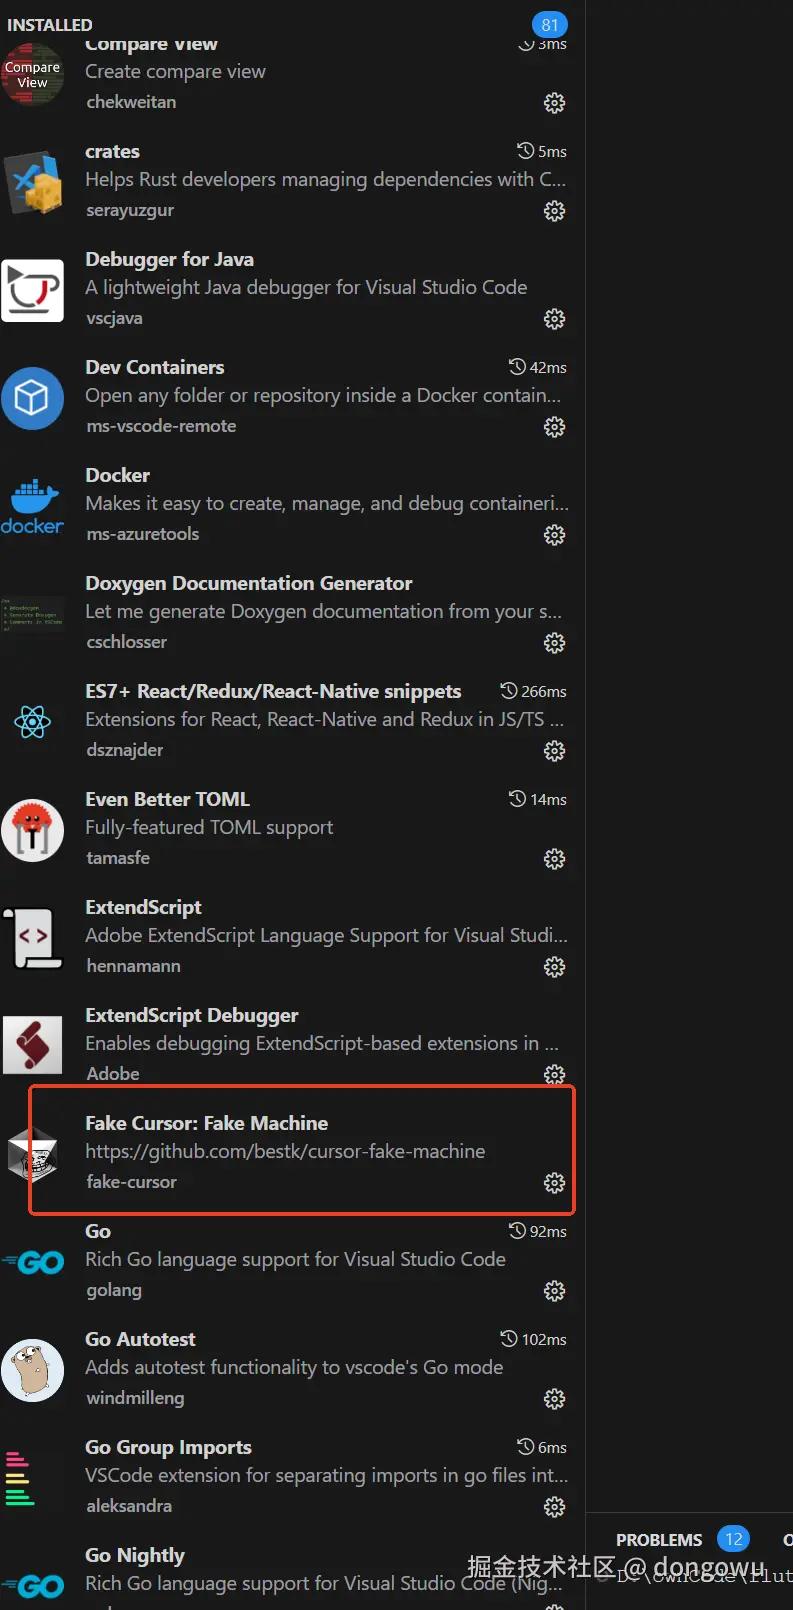Open Doxygen Documentation Generator extension title

(x=248, y=584)
